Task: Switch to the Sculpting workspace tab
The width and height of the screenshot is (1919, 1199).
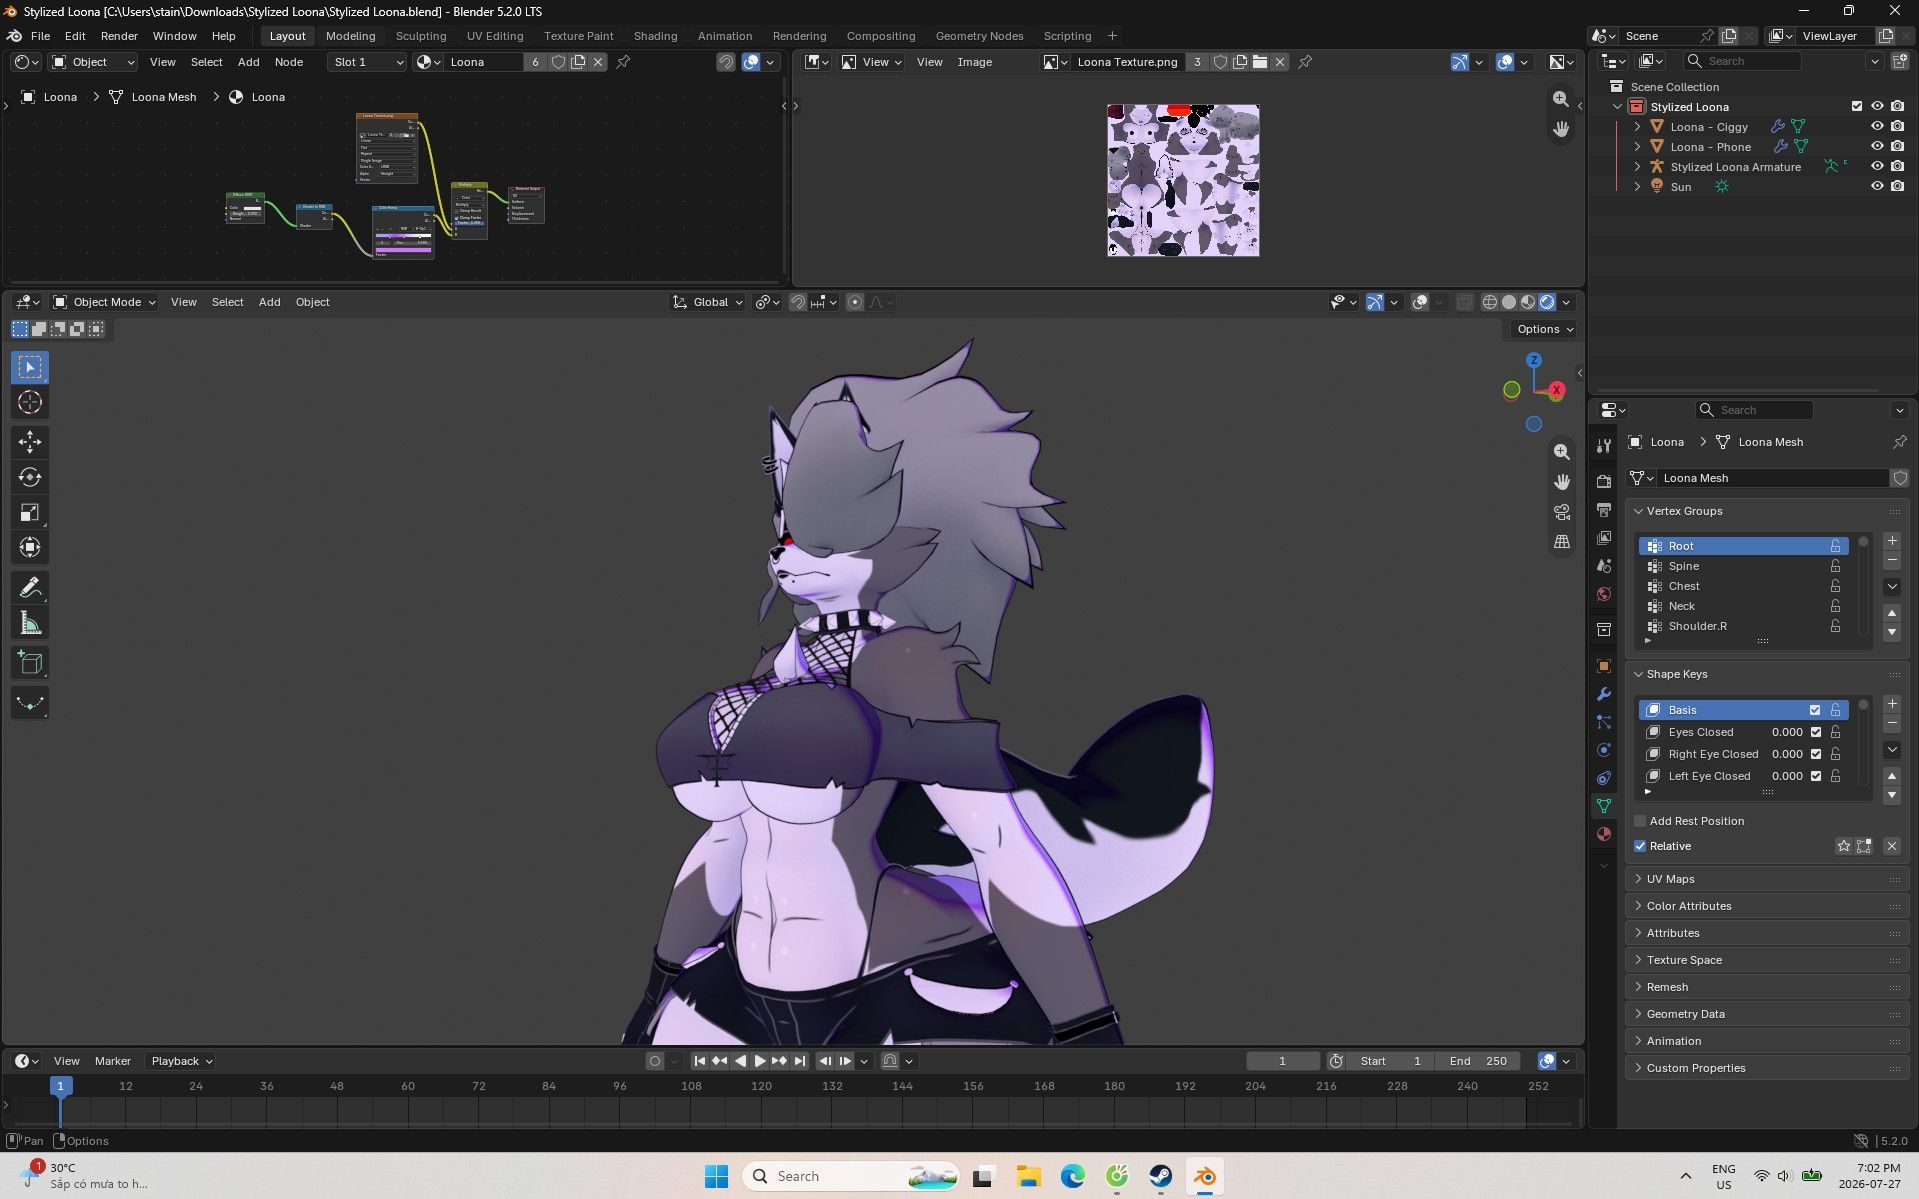Action: (x=421, y=36)
